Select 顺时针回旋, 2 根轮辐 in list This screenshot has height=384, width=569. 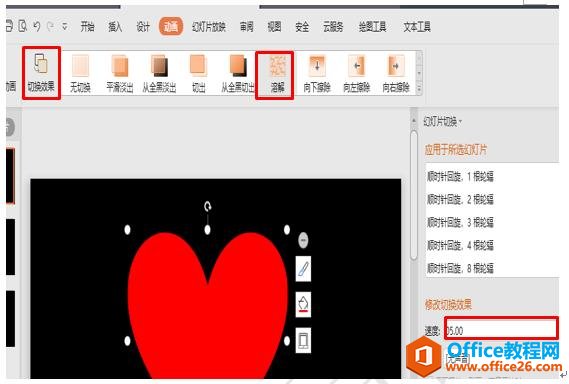point(492,199)
